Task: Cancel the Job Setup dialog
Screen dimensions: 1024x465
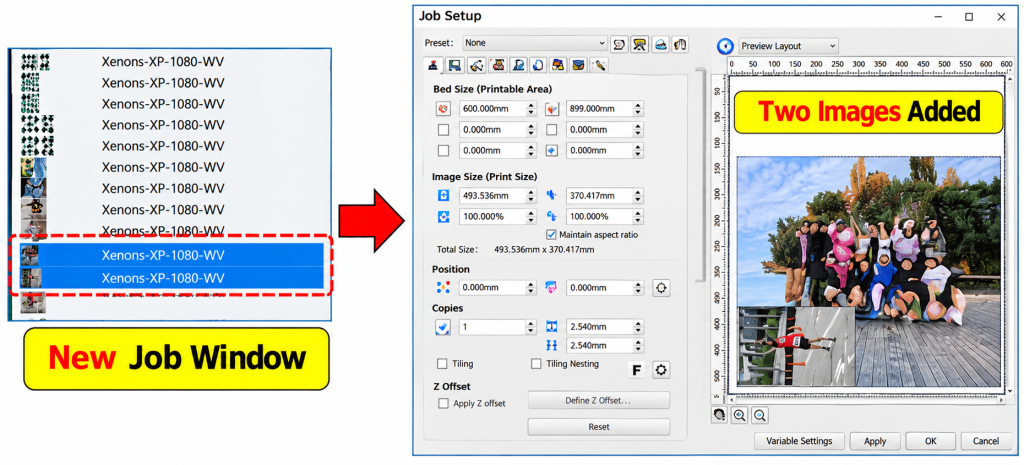Action: pos(985,441)
